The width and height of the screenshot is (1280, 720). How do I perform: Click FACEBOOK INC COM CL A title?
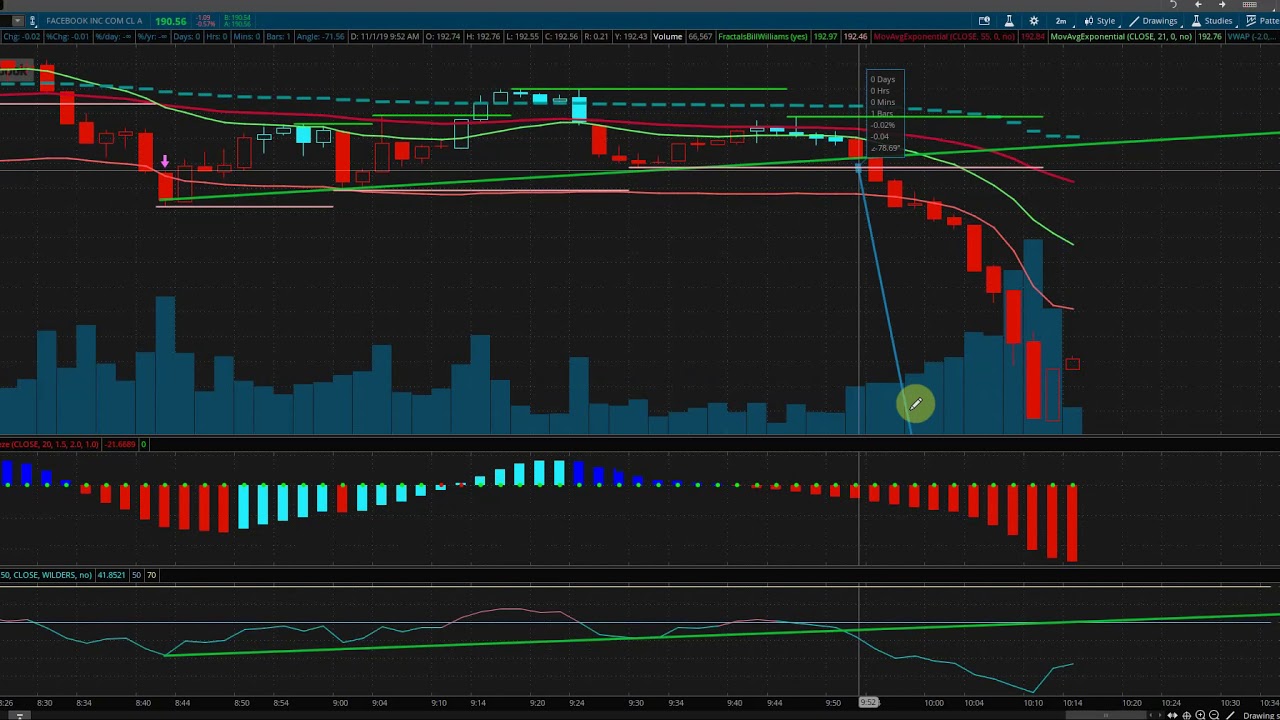pos(94,21)
